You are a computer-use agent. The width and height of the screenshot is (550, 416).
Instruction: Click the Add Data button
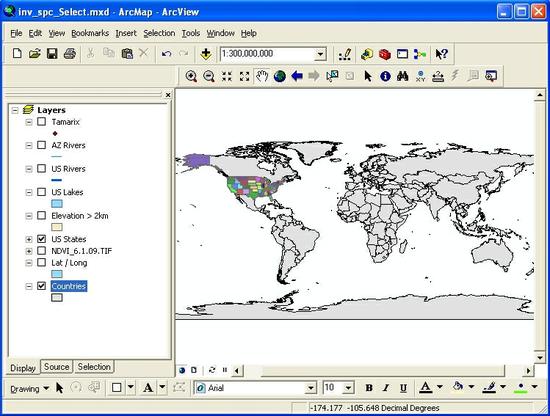point(206,54)
